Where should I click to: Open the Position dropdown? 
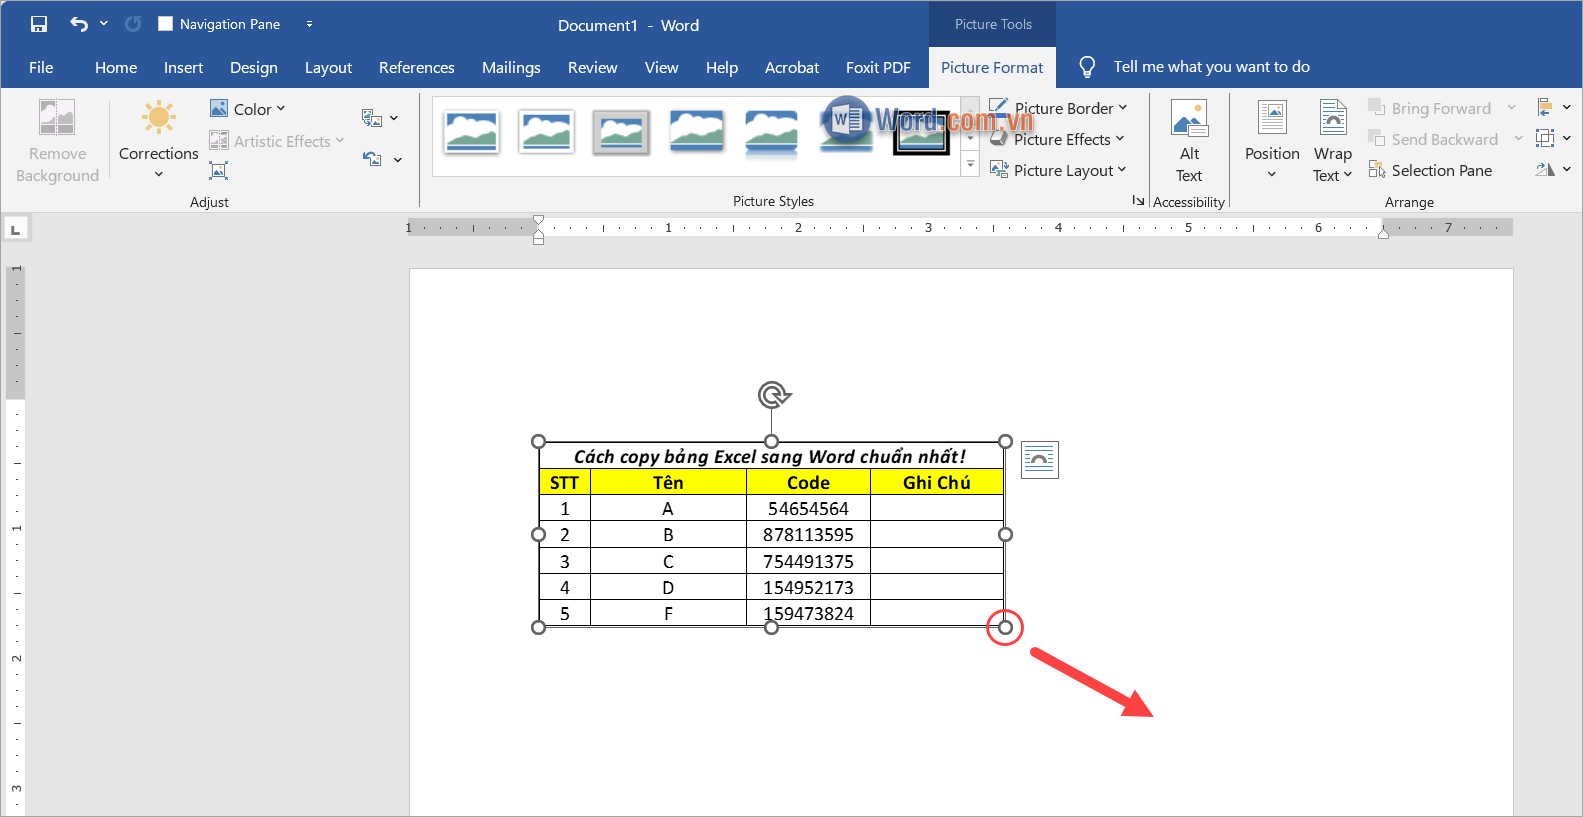click(x=1272, y=140)
